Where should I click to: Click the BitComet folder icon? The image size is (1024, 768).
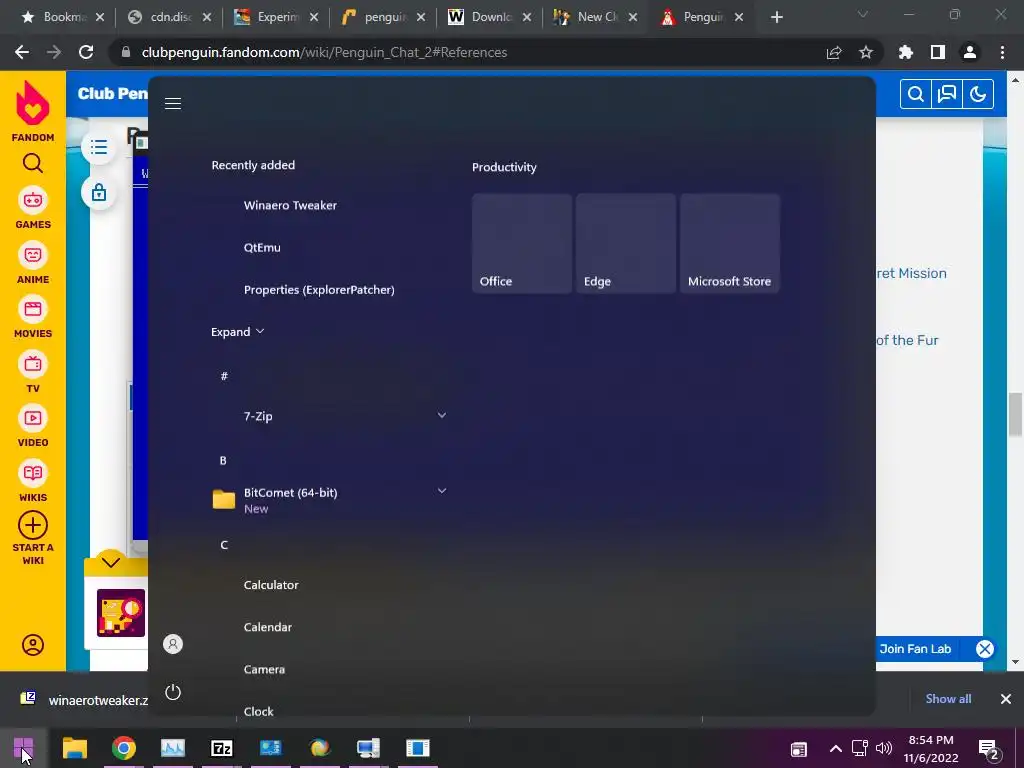[x=223, y=500]
